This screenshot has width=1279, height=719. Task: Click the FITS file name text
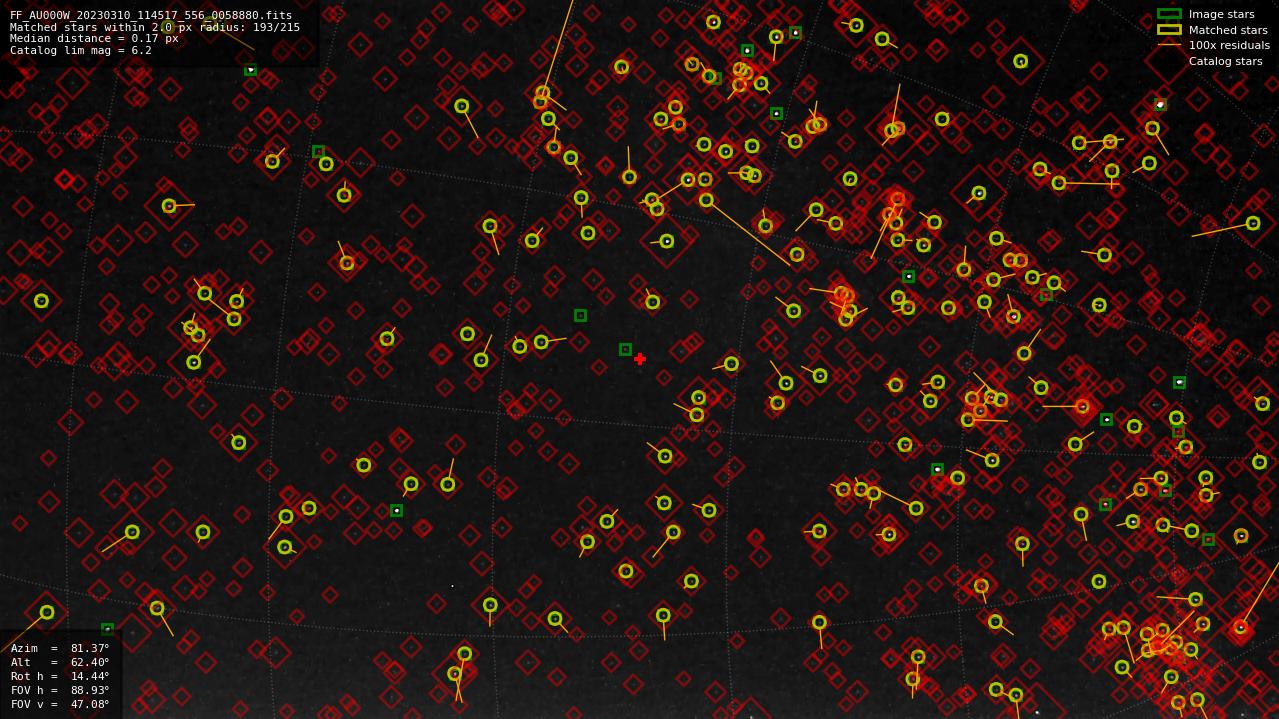(151, 15)
